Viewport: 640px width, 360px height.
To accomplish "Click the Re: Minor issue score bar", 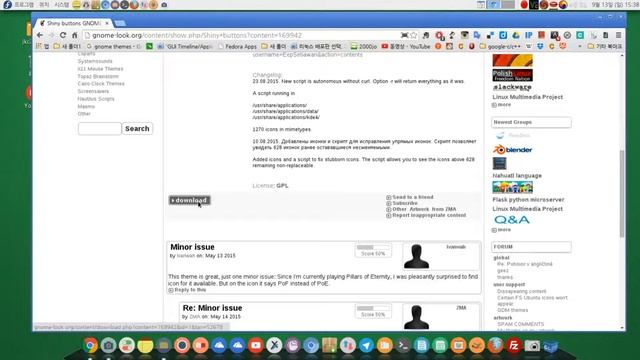I will (x=373, y=308).
